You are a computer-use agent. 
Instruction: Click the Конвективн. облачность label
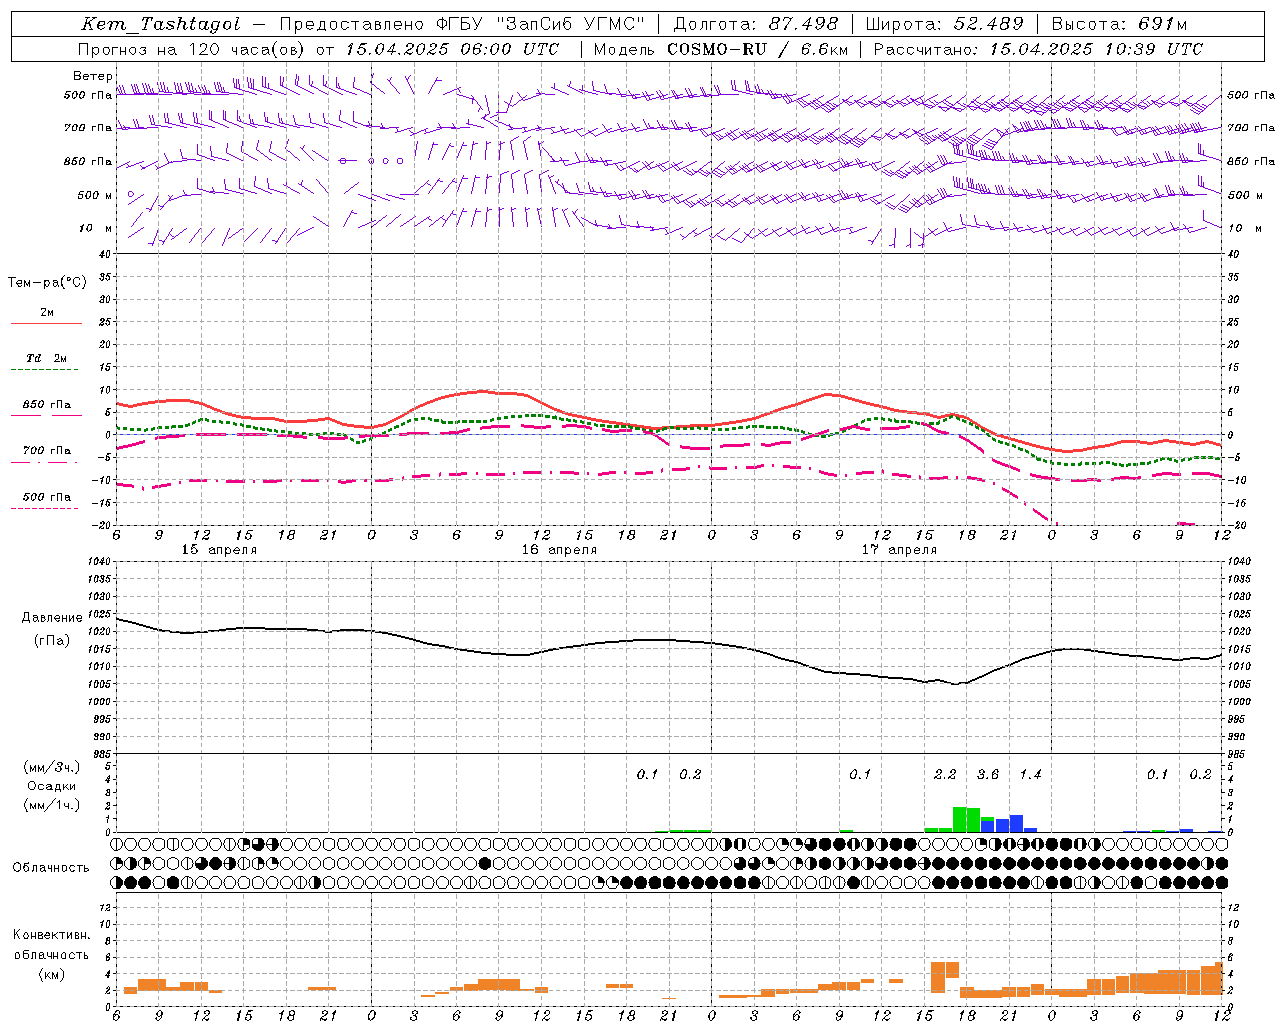(52, 945)
